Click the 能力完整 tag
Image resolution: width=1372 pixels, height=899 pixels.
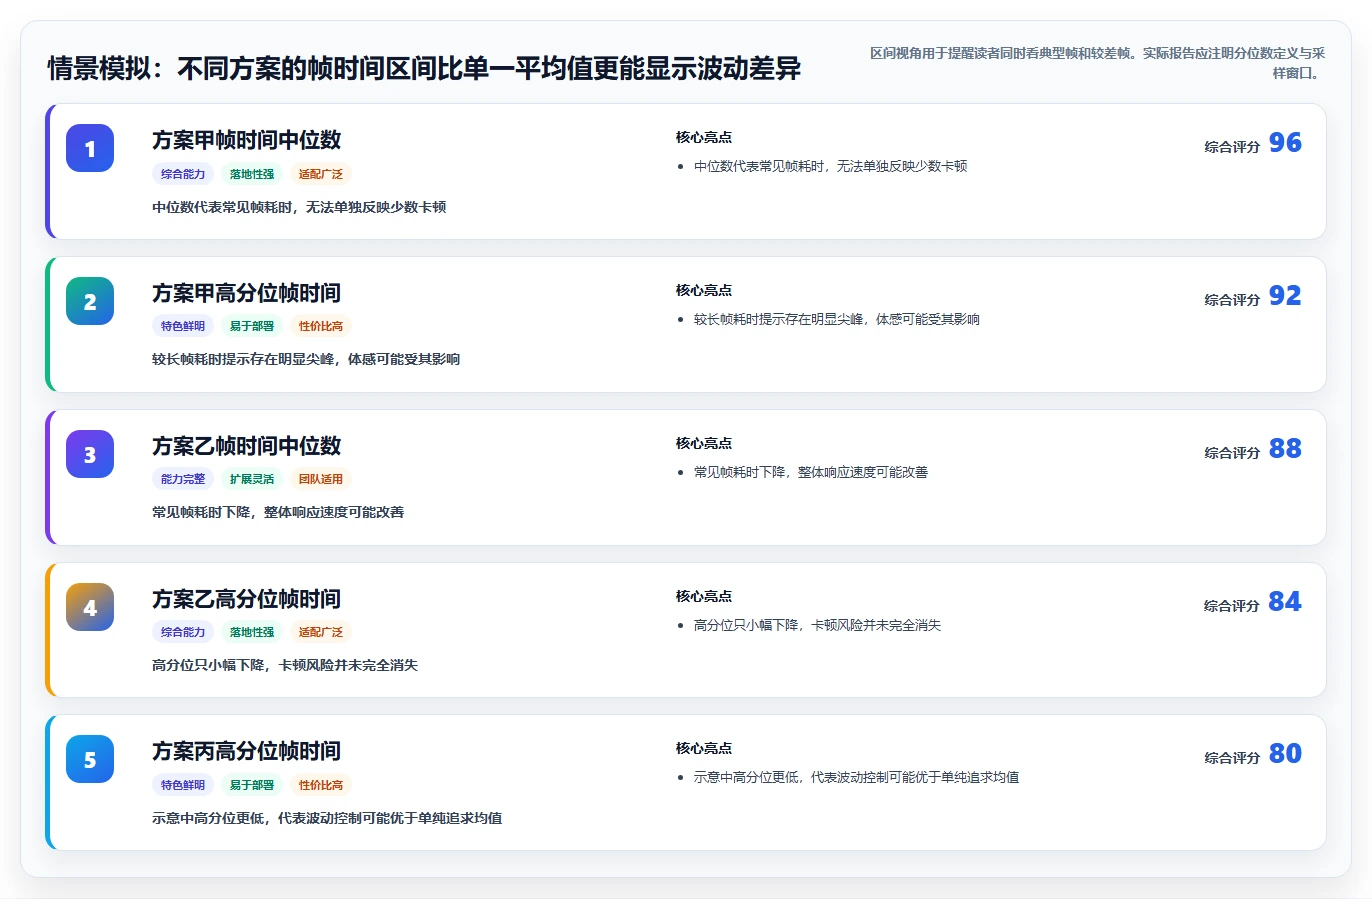coord(183,479)
